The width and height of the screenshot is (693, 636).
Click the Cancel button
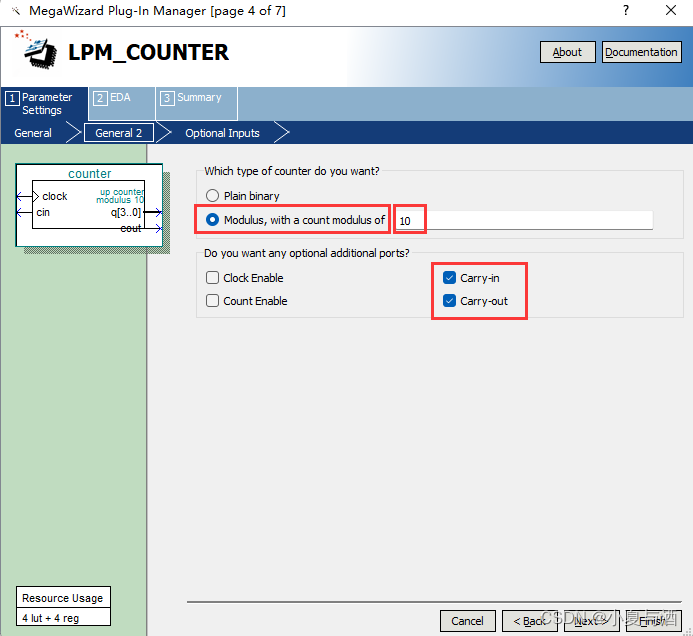(x=468, y=621)
